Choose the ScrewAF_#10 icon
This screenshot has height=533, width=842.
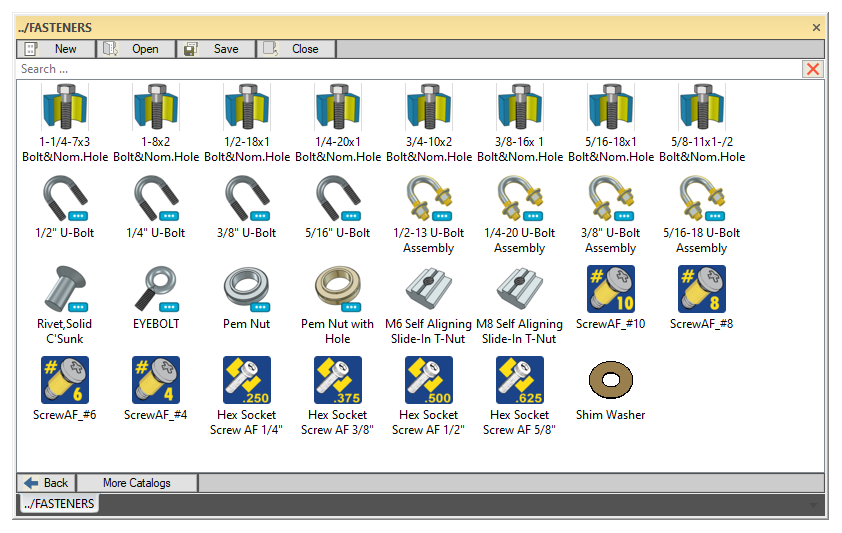coord(611,289)
